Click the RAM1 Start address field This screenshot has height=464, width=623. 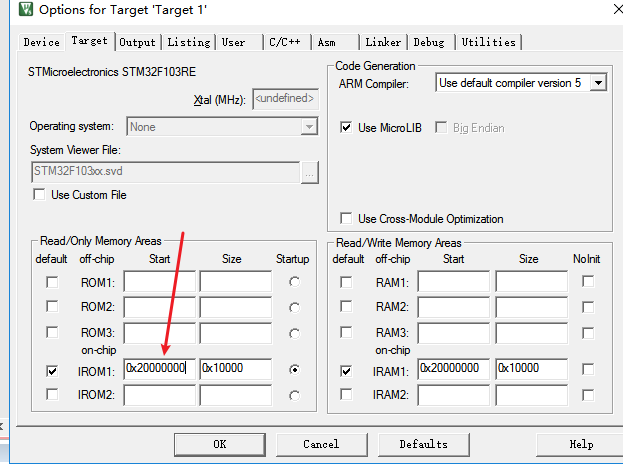(x=454, y=282)
